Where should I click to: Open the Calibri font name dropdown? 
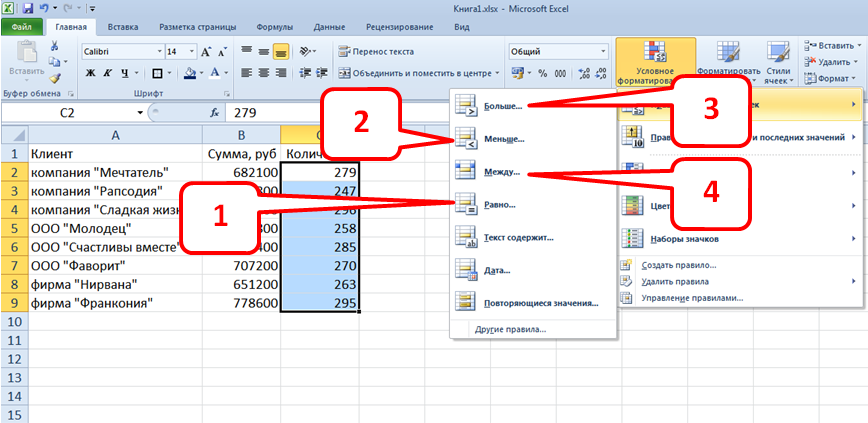(157, 51)
